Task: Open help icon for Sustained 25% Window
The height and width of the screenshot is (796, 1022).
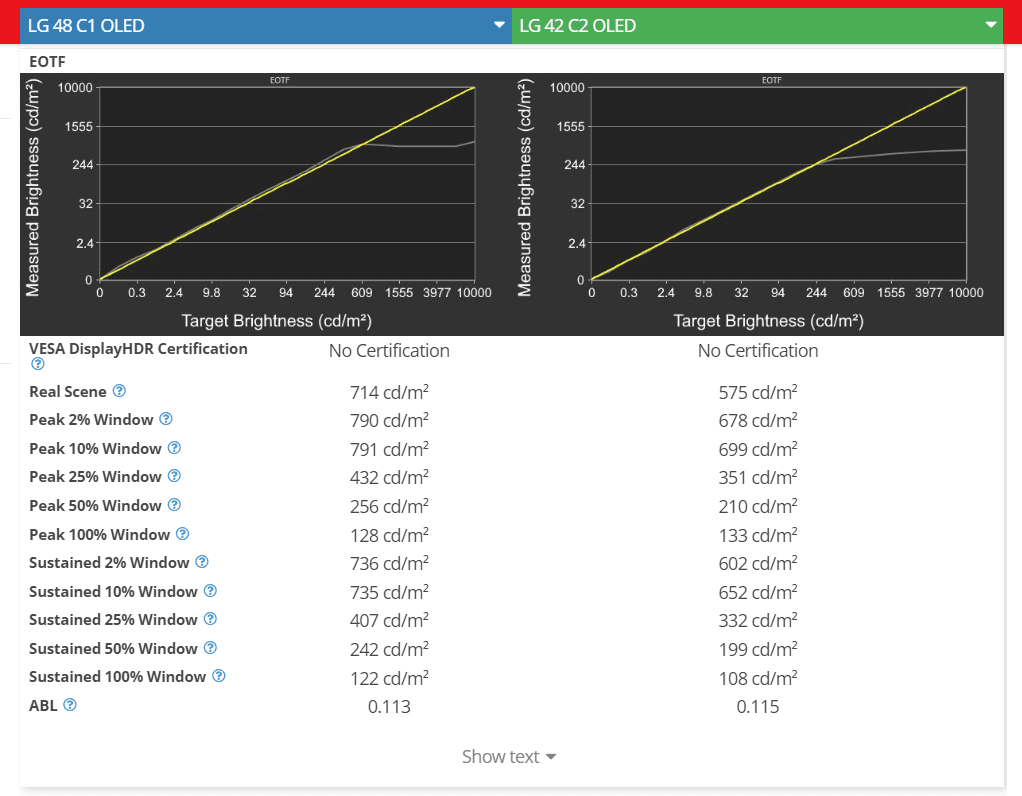Action: pos(210,619)
